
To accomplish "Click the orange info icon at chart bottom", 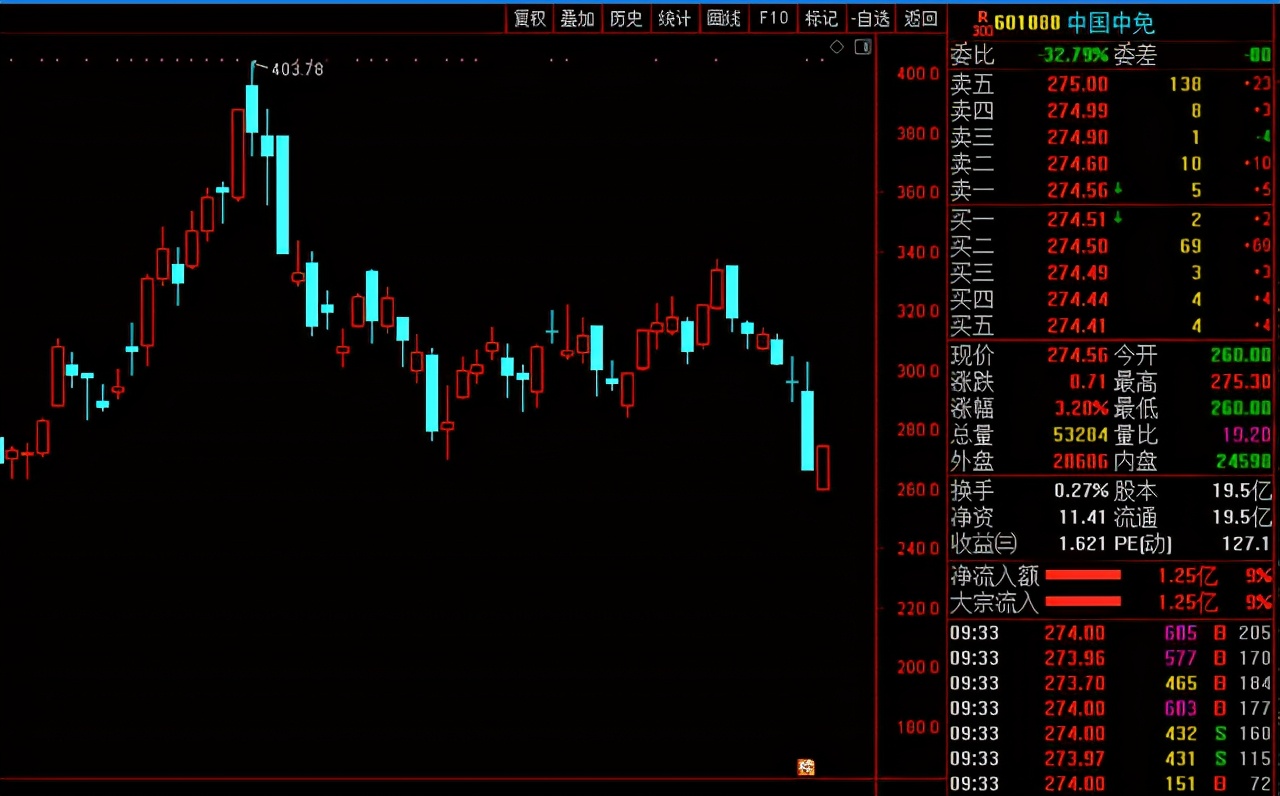I will (x=806, y=767).
